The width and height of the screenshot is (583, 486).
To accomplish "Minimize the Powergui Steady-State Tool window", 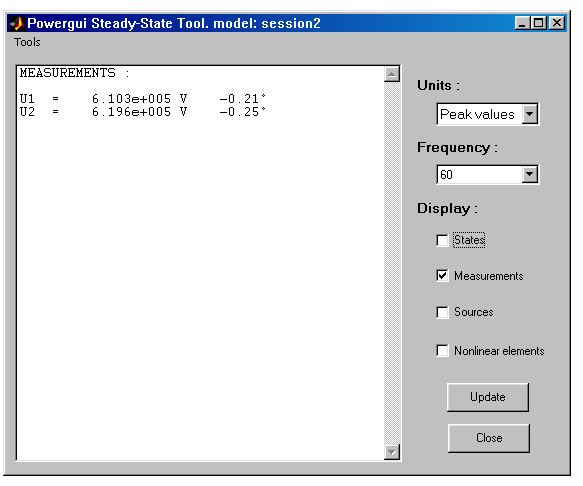I will tap(522, 23).
